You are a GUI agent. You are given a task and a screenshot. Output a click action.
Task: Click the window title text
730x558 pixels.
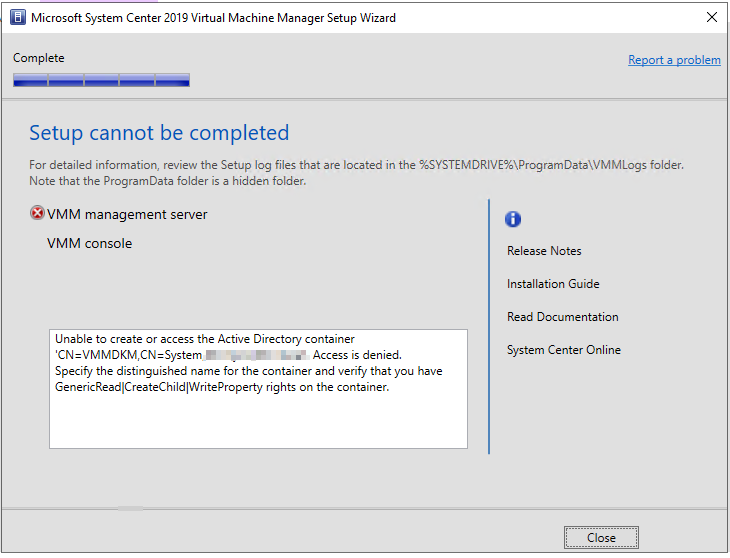coord(213,18)
